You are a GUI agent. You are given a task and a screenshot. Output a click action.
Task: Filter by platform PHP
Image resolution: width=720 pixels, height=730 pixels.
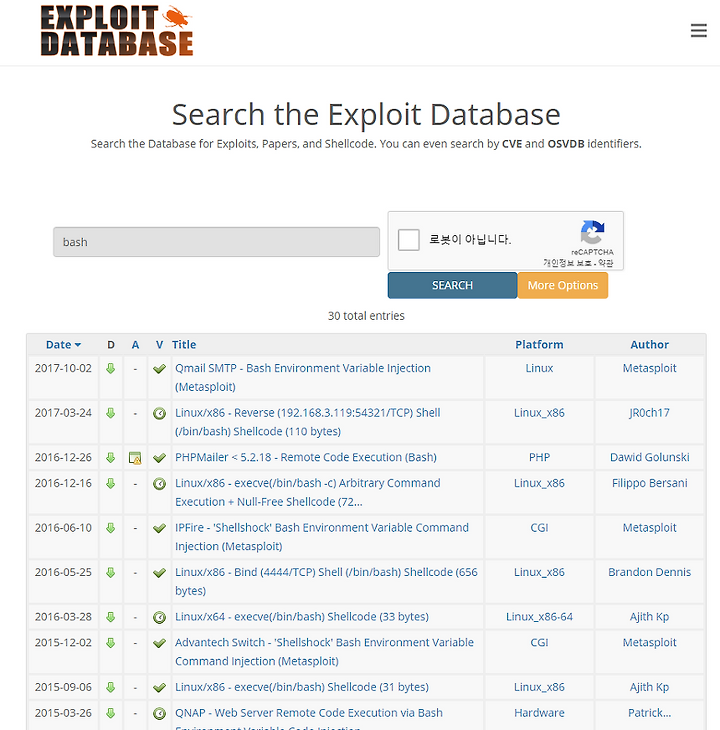click(x=539, y=457)
